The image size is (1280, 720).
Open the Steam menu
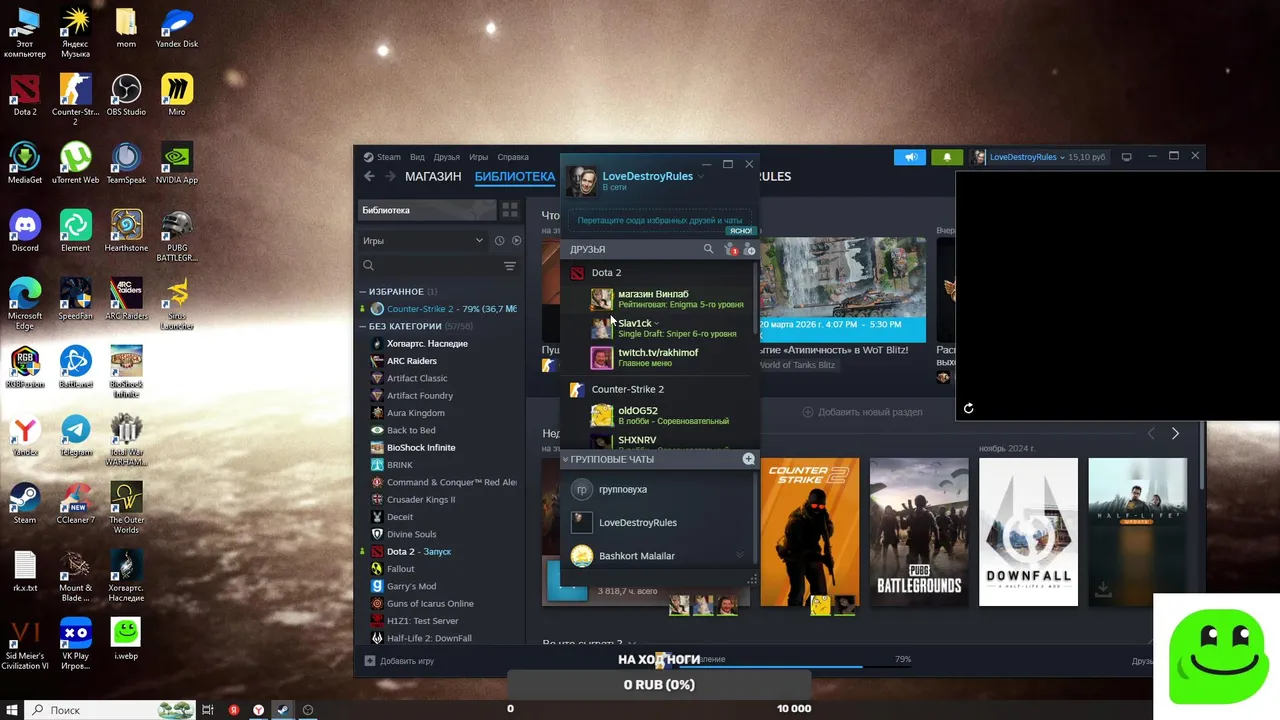(382, 157)
